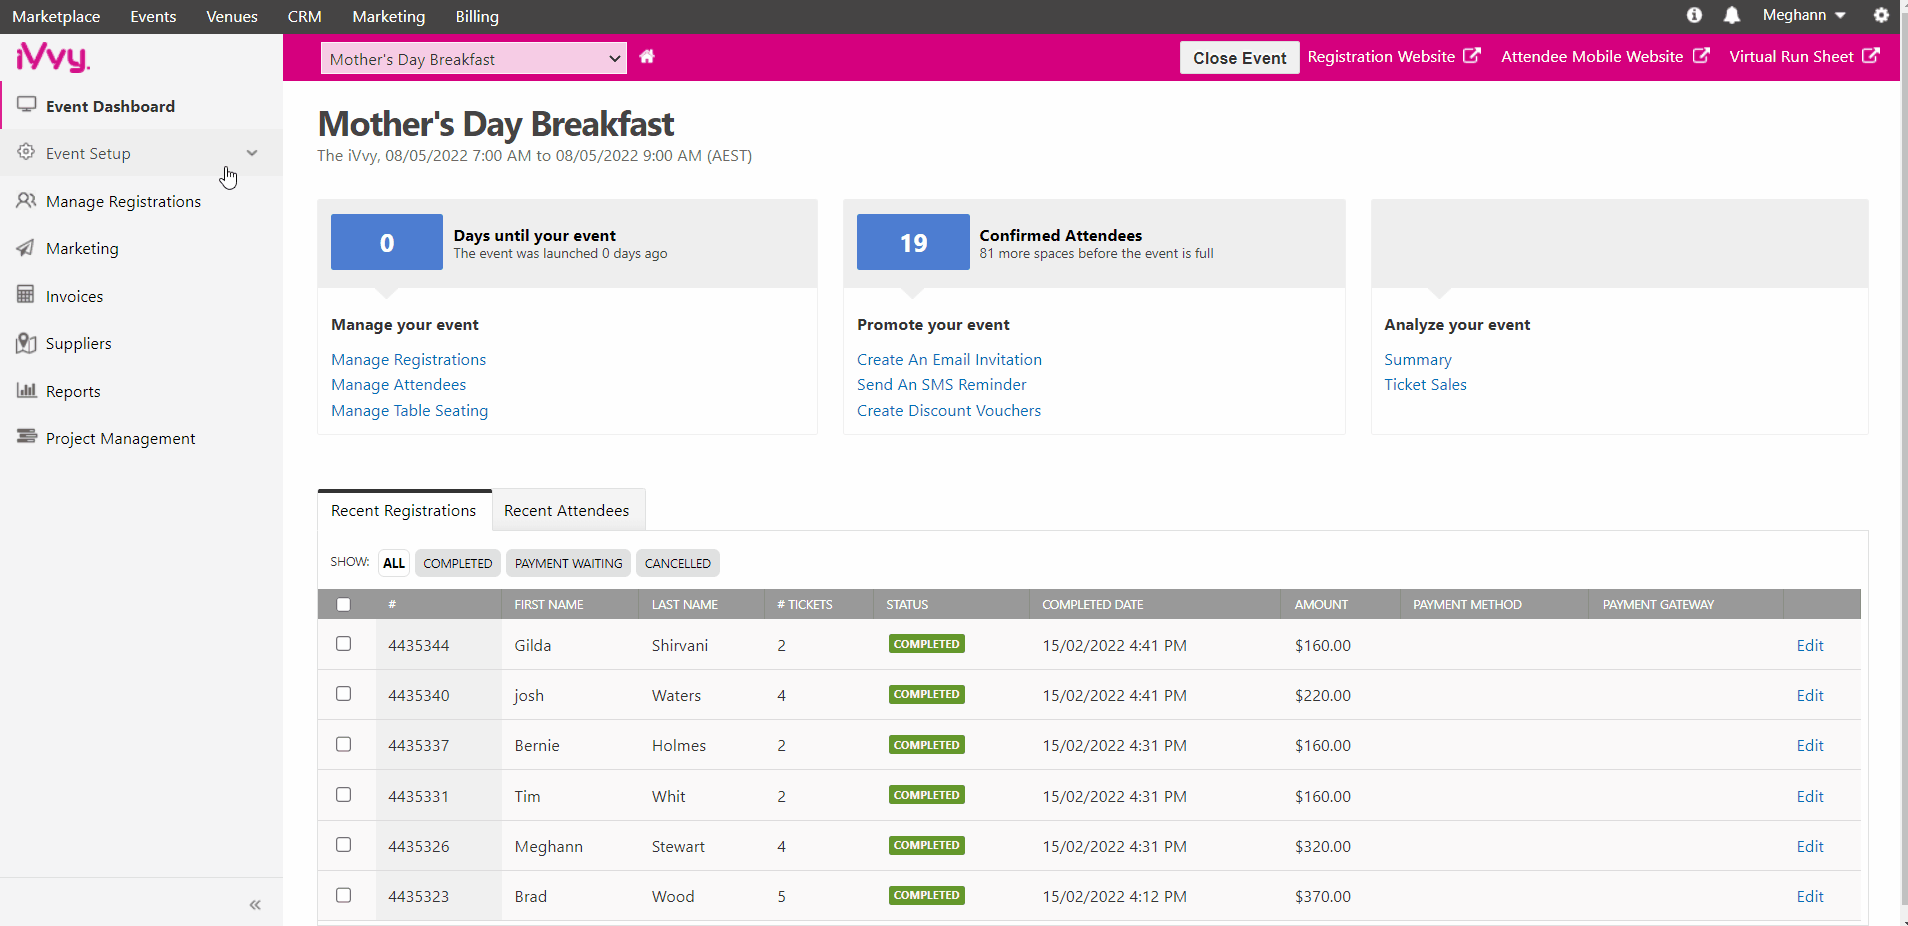Open Manage Table Seating link
1908x926 pixels.
coord(410,410)
